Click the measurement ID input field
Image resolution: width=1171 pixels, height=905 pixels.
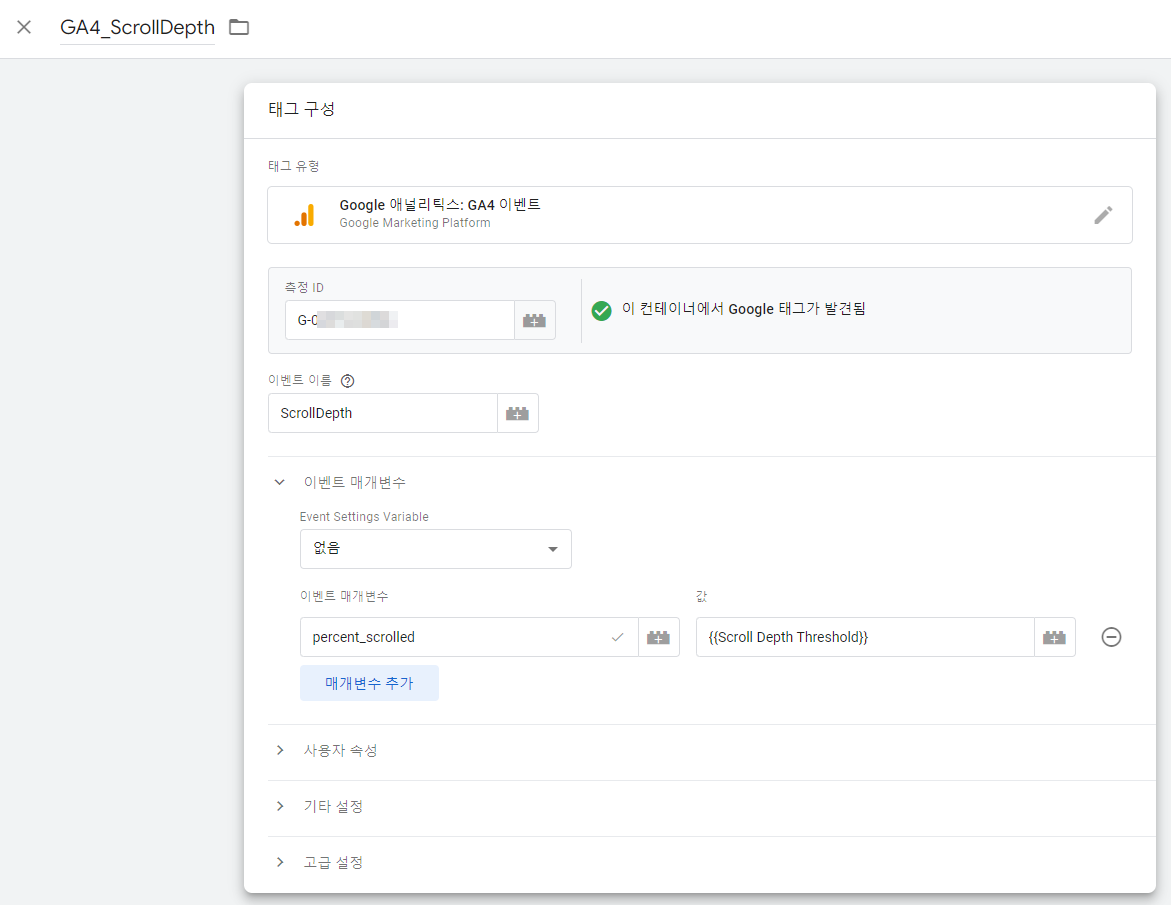pyautogui.click(x=400, y=320)
